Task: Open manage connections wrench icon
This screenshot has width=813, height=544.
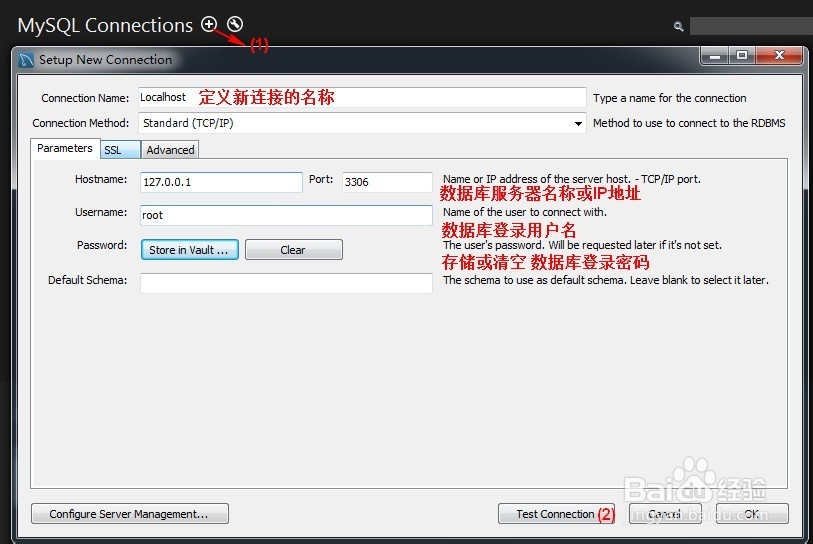Action: coord(235,24)
